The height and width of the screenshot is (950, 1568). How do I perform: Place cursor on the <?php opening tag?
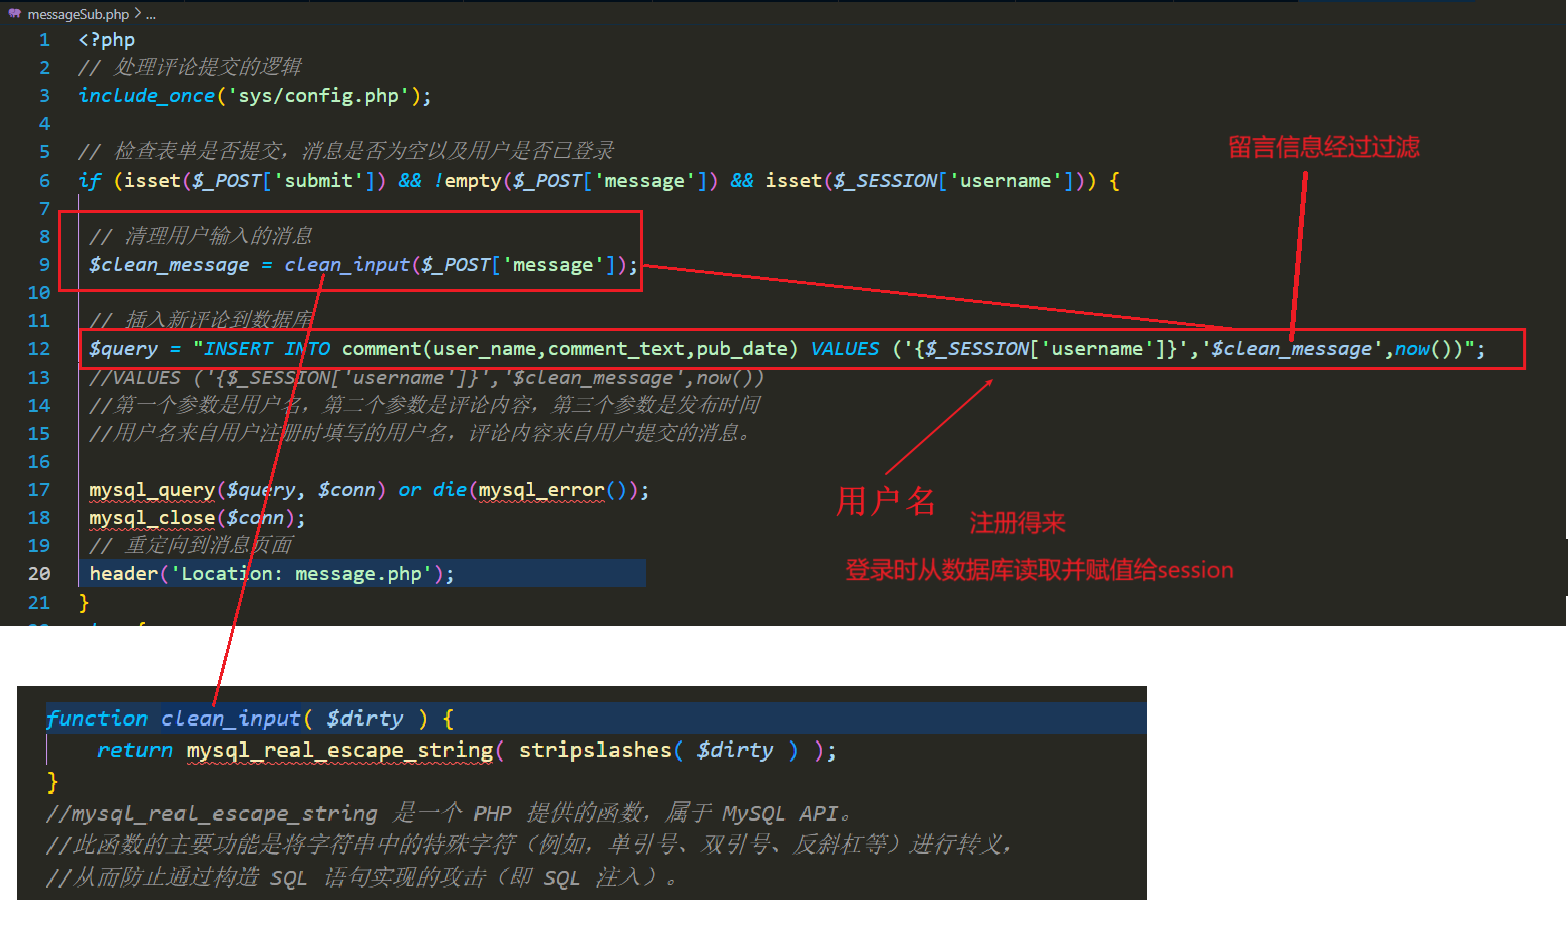pyautogui.click(x=106, y=40)
